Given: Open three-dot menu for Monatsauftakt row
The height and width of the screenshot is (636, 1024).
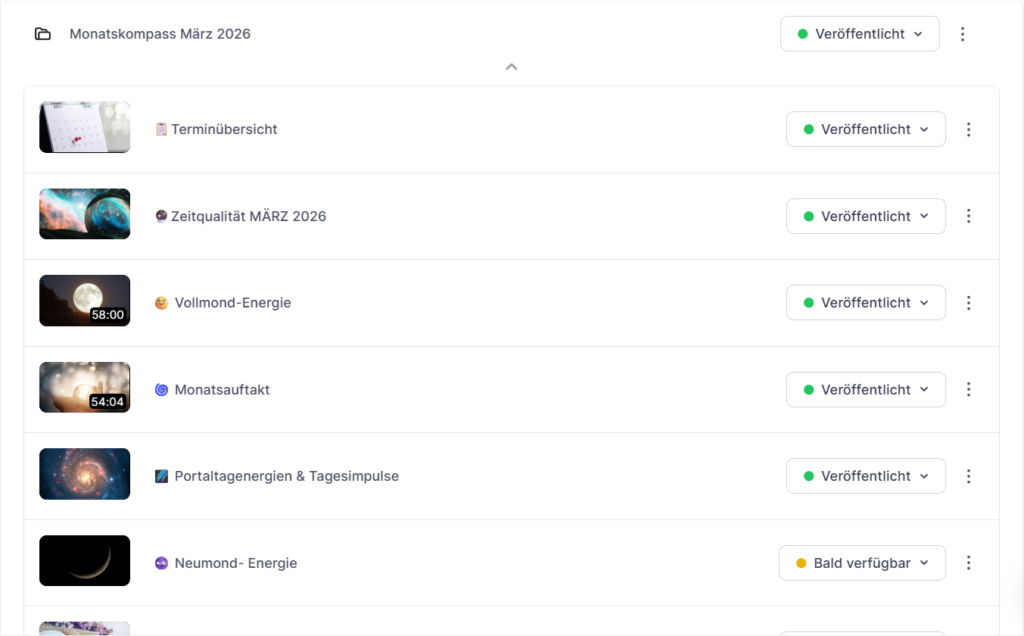Looking at the screenshot, I should (967, 389).
